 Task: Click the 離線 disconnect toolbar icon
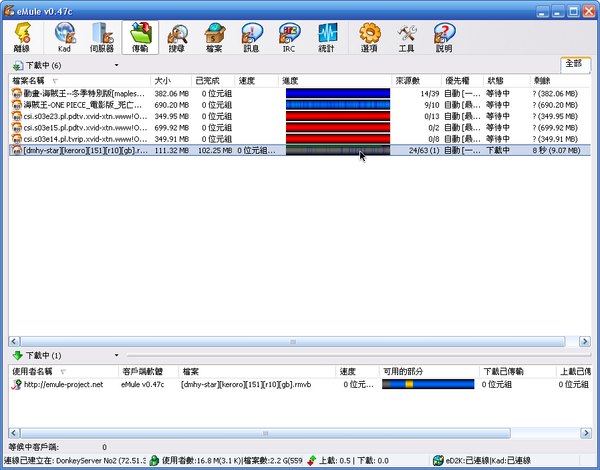point(23,38)
